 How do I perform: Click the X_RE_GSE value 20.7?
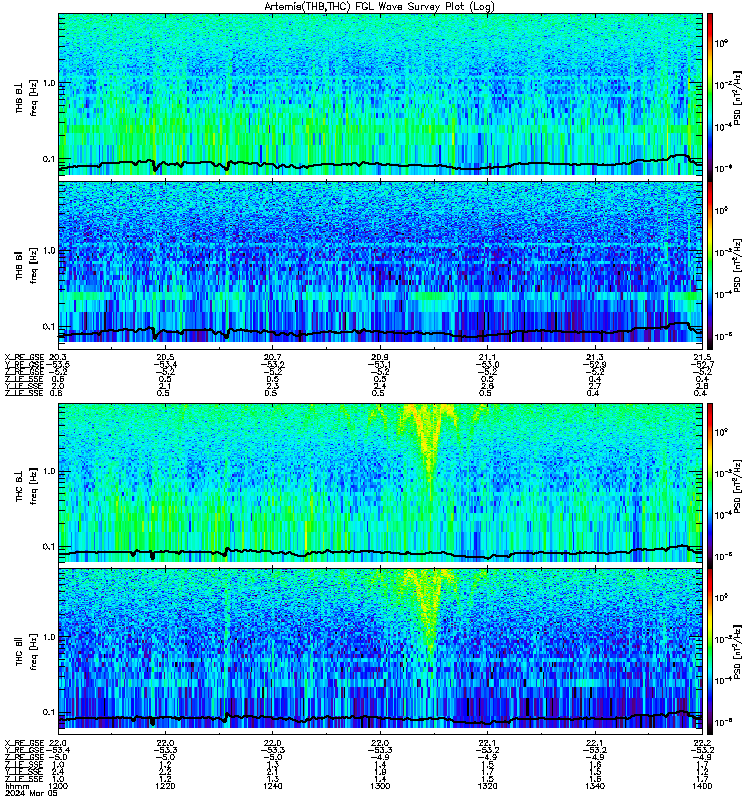click(x=273, y=357)
